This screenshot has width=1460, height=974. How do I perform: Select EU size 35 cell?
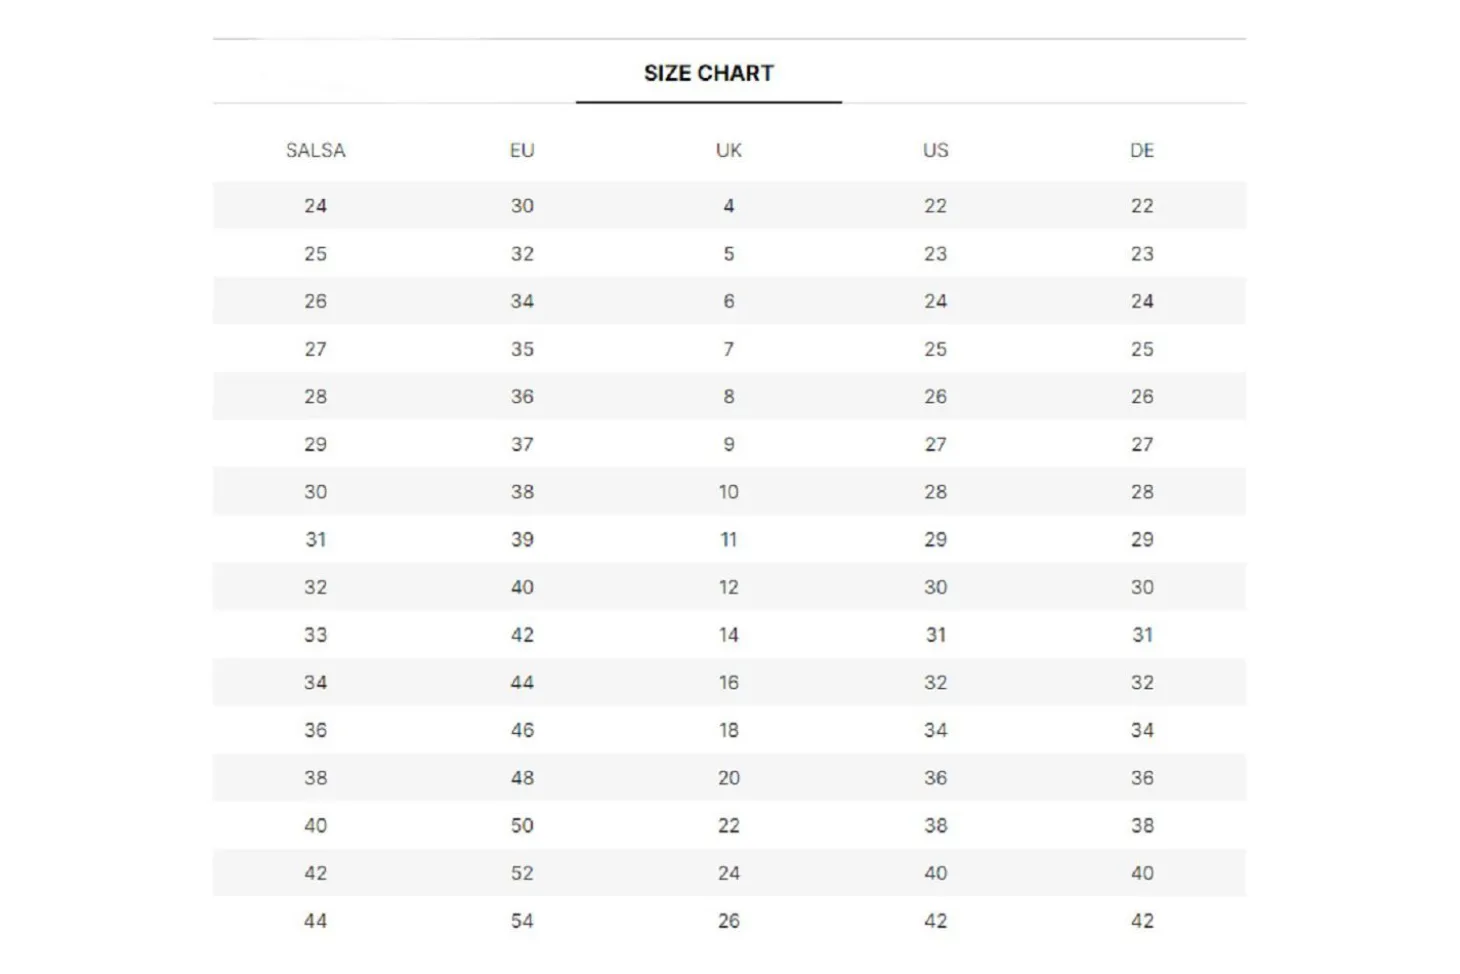(522, 349)
